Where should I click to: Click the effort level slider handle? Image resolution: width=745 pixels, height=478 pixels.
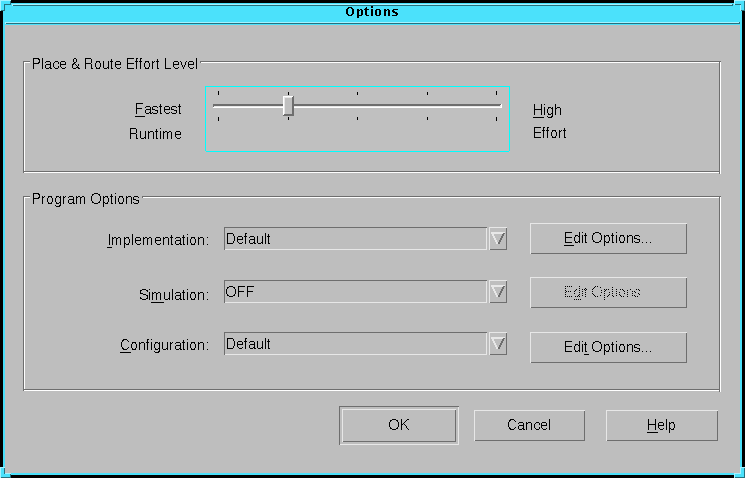pyautogui.click(x=288, y=105)
